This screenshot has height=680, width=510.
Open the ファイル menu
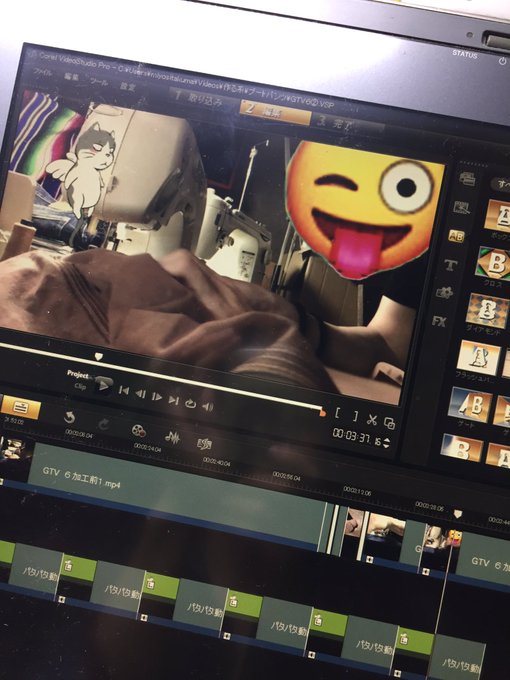pos(42,72)
